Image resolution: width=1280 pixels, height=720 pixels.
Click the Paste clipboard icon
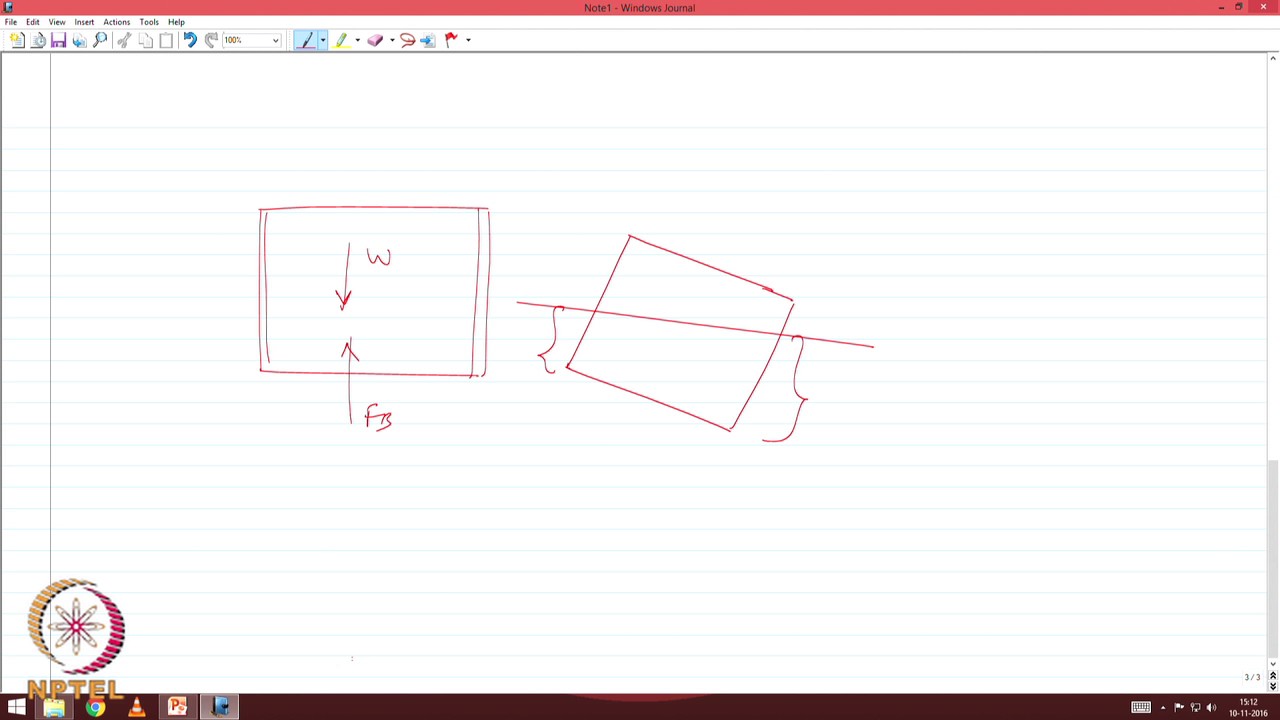click(x=166, y=40)
